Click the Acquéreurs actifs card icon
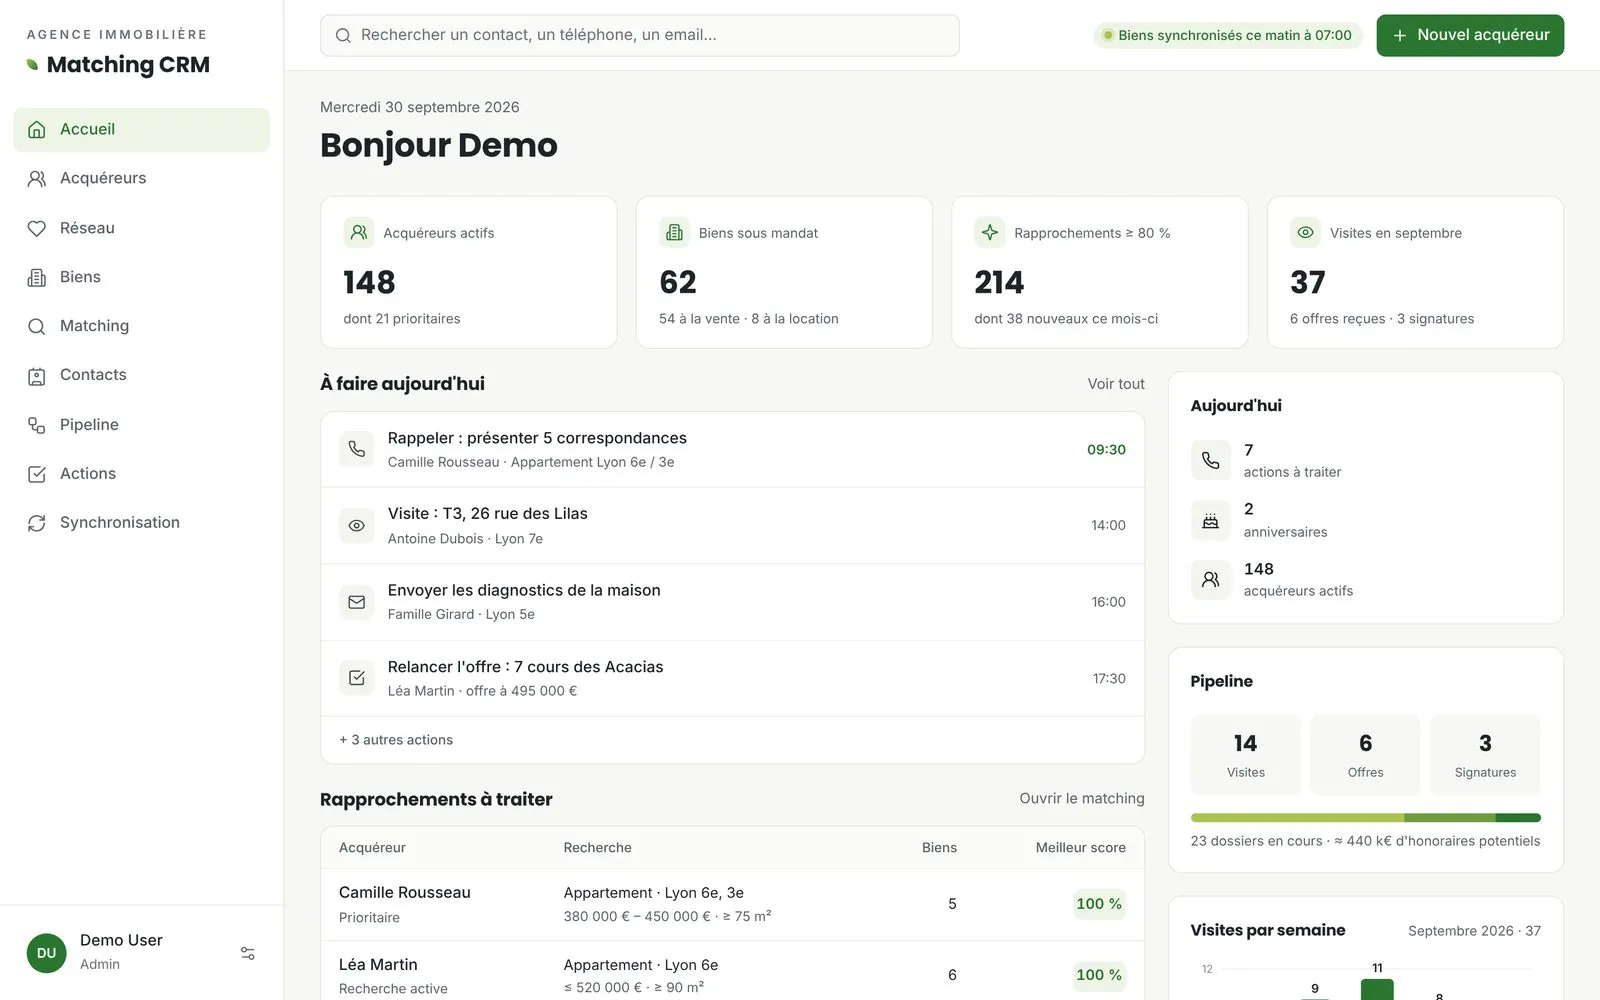 point(358,232)
